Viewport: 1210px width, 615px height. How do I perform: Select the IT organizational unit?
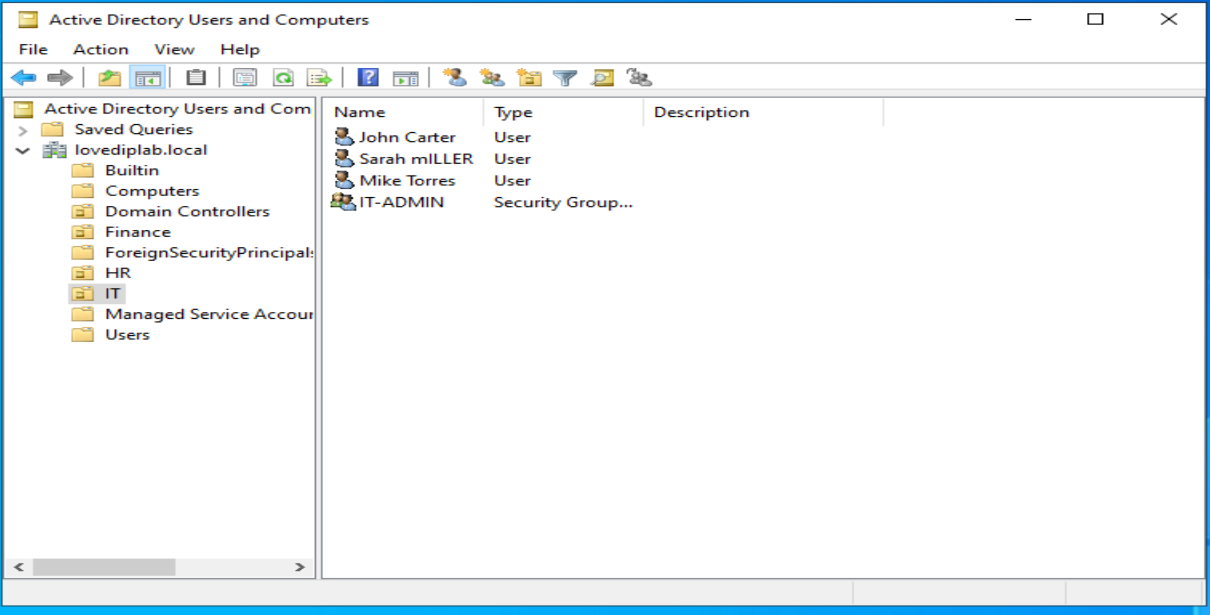coord(113,293)
